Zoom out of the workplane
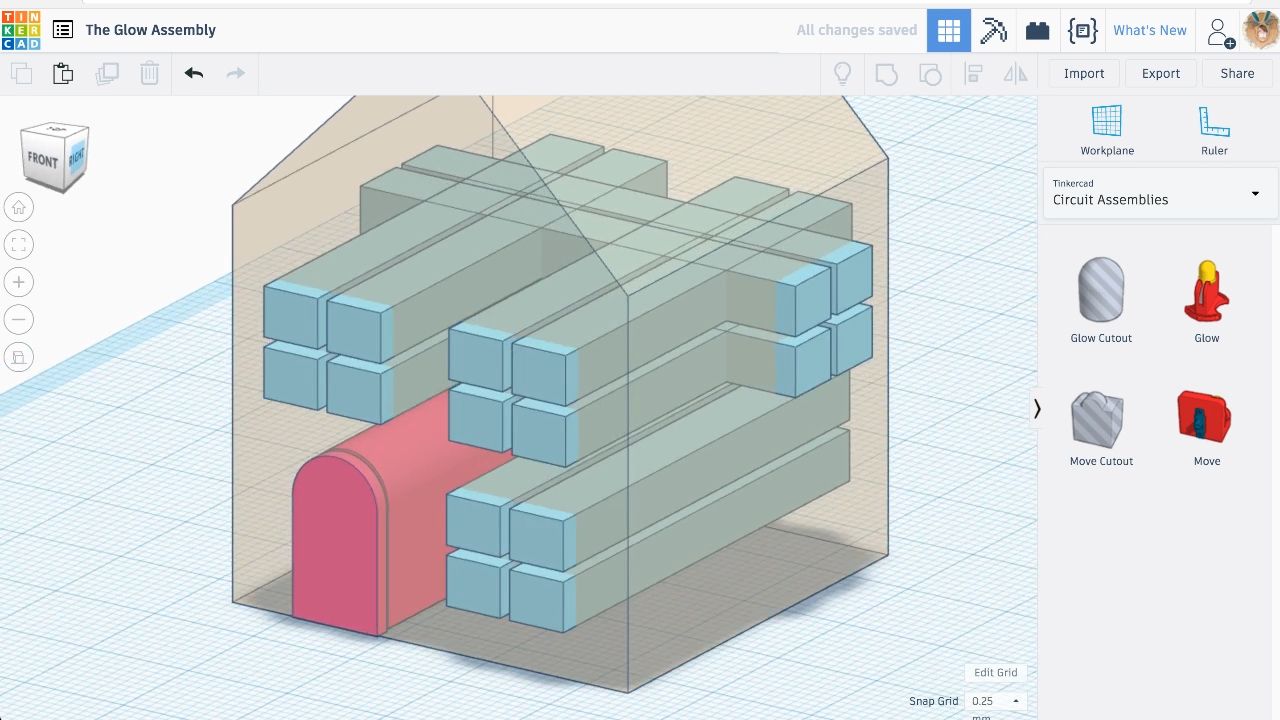The height and width of the screenshot is (720, 1280). click(x=19, y=320)
